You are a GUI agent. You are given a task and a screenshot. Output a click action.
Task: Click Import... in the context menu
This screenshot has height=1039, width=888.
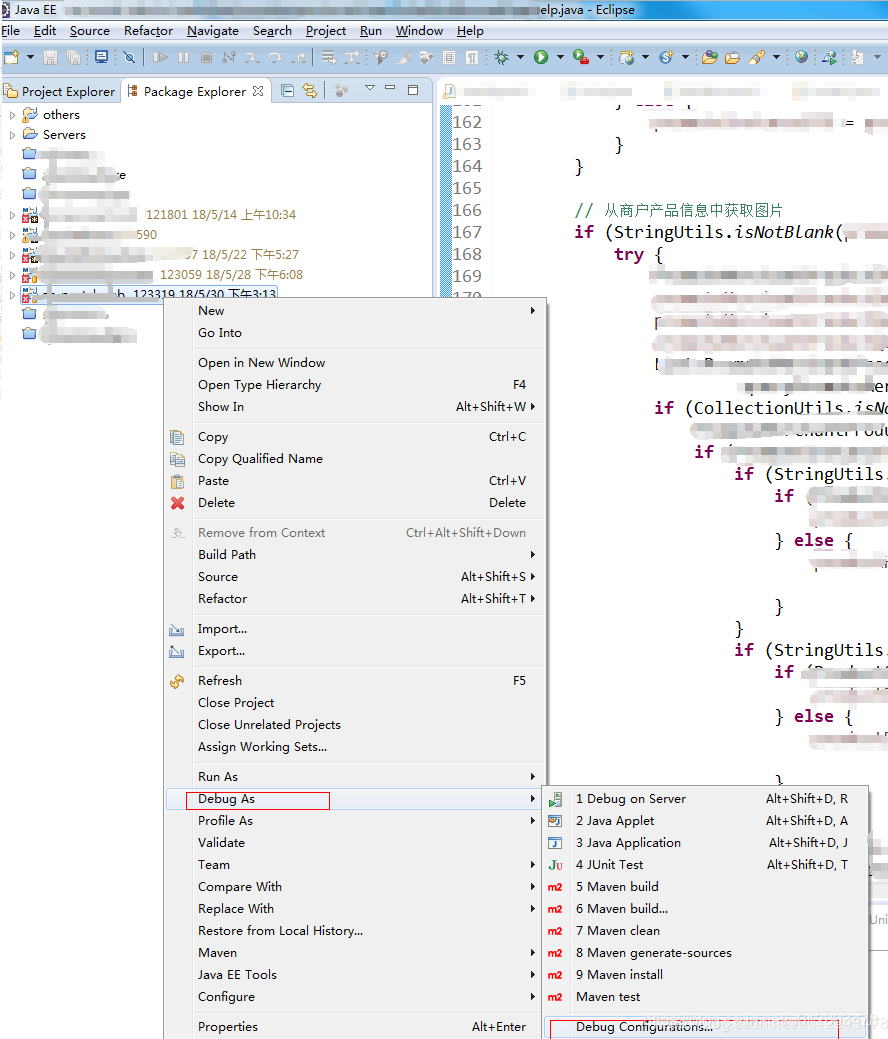[354, 629]
